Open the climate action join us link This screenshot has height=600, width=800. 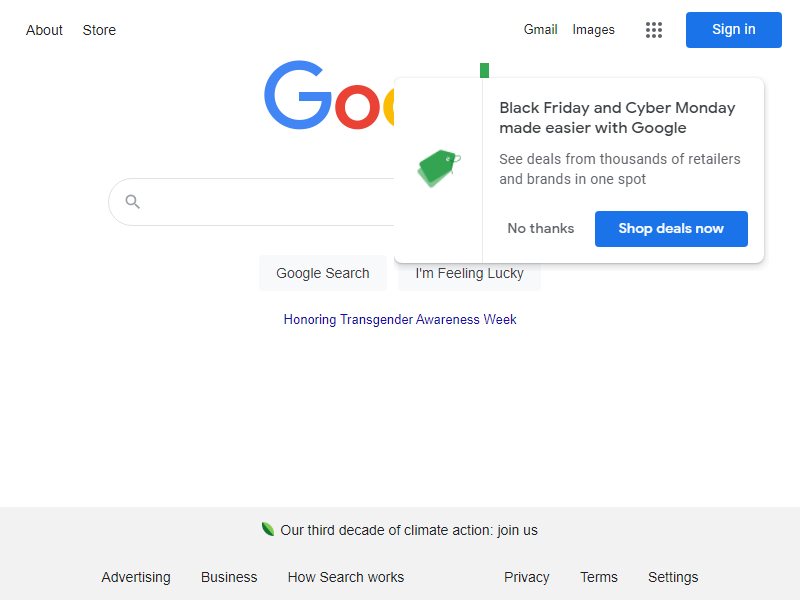(409, 531)
